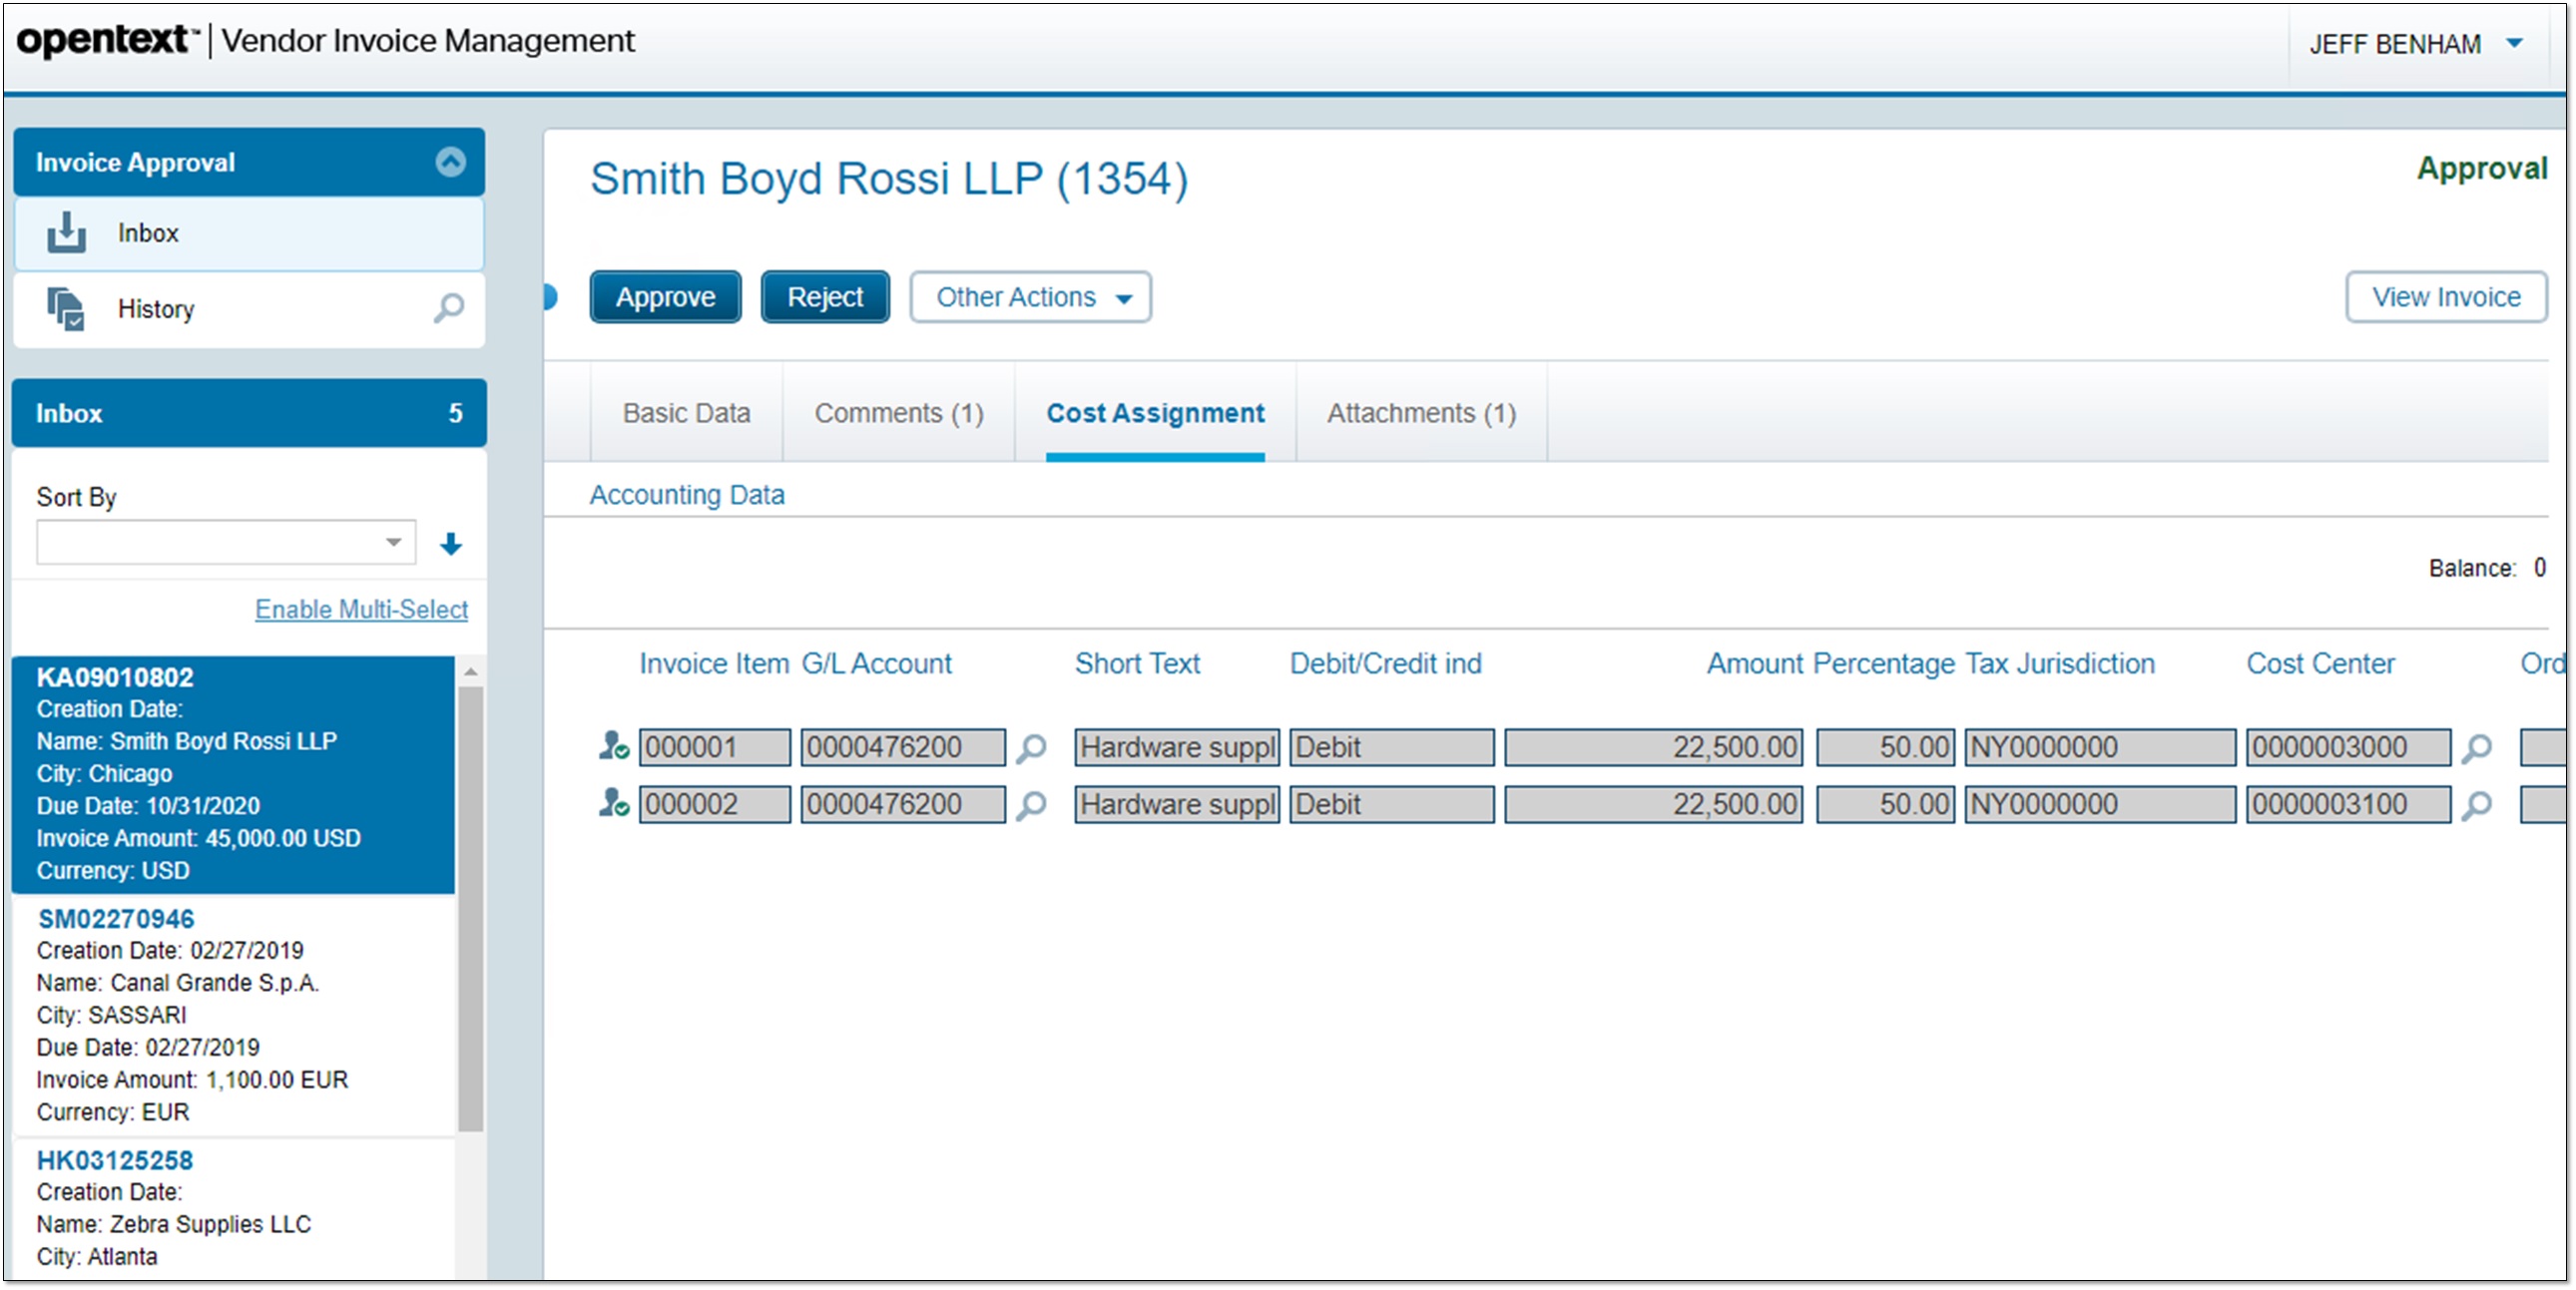The height and width of the screenshot is (1290, 2576).
Task: Click Debit field in row 000002
Action: click(x=1391, y=804)
